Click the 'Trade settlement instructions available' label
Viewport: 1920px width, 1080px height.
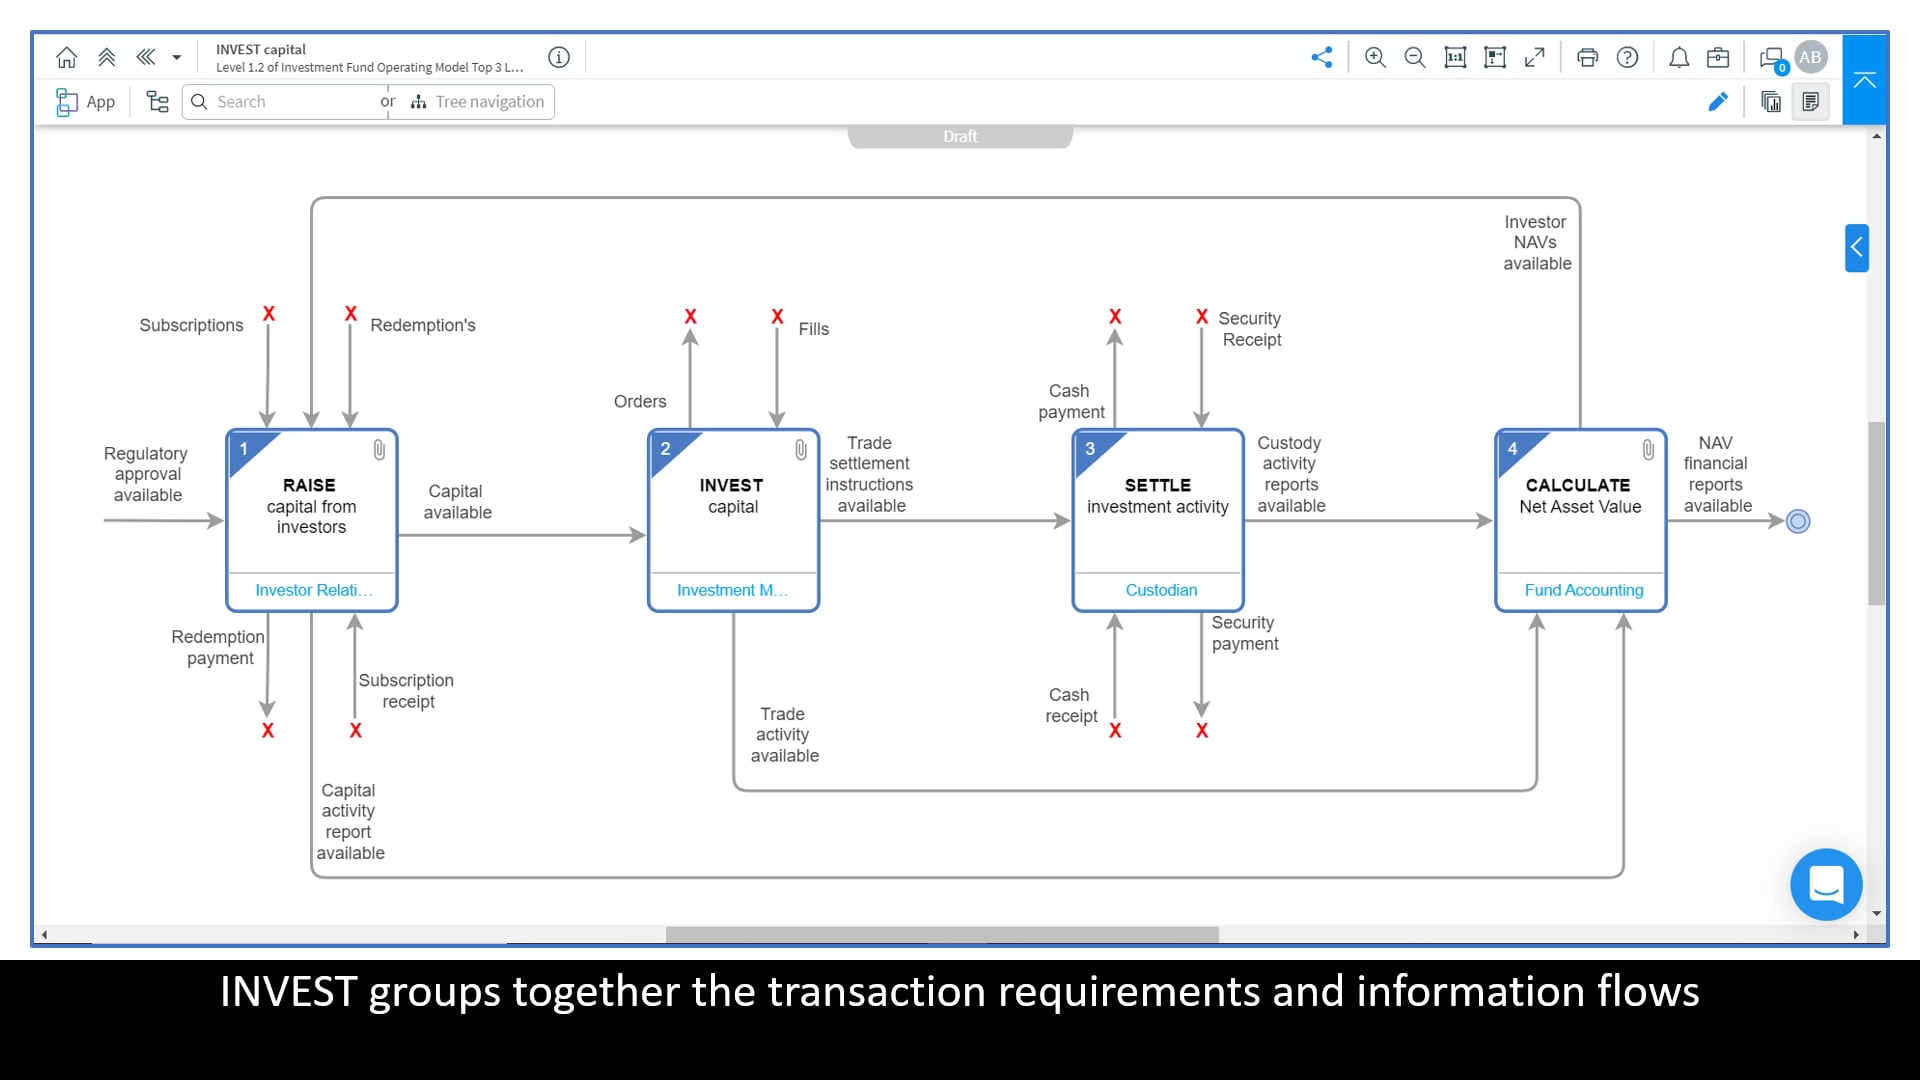(869, 474)
